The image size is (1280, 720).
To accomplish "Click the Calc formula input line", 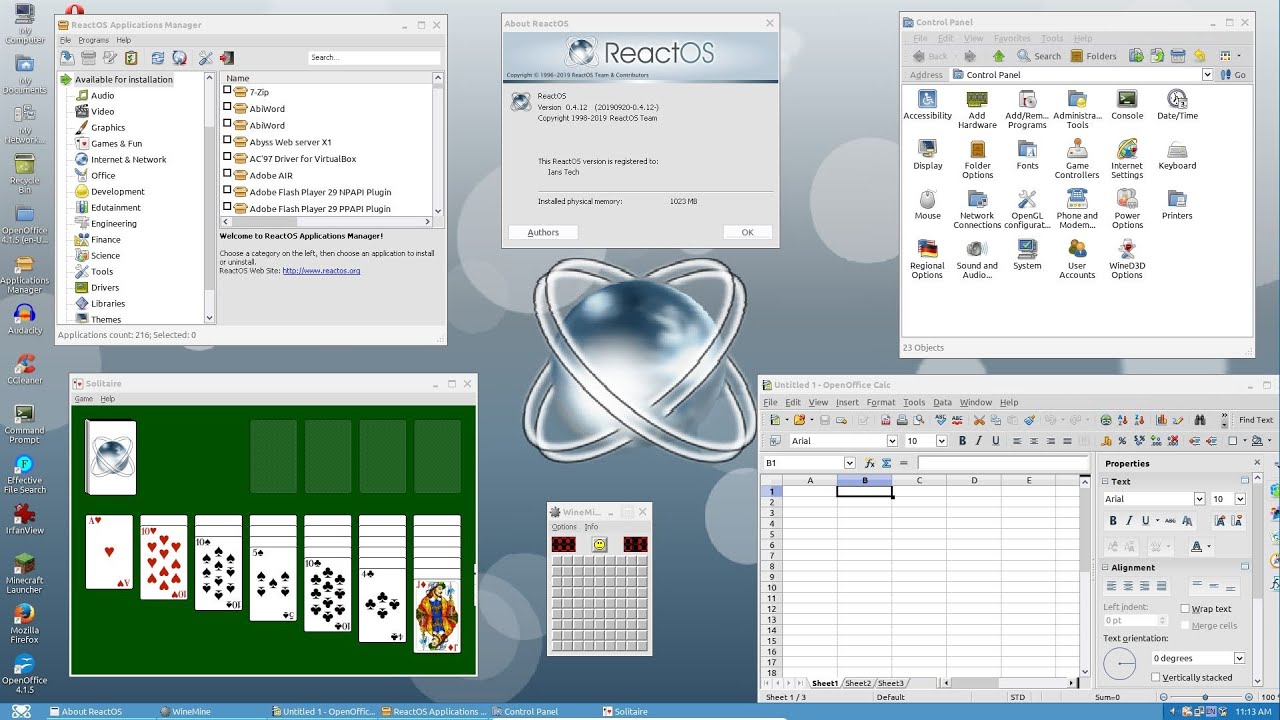I will click(x=1002, y=463).
